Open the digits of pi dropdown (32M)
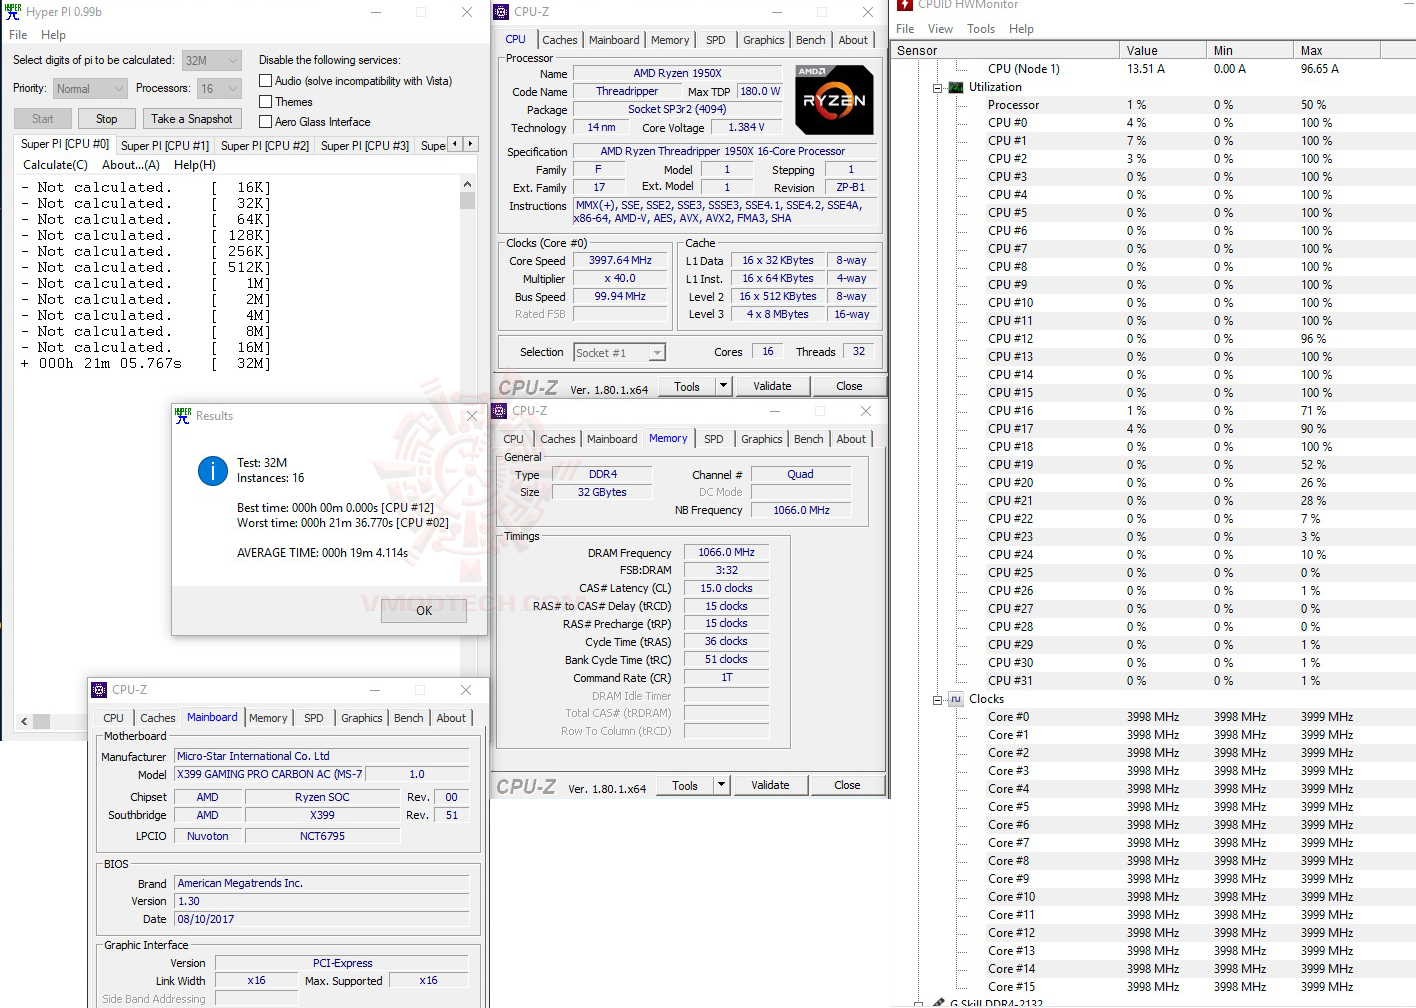 click(x=212, y=60)
